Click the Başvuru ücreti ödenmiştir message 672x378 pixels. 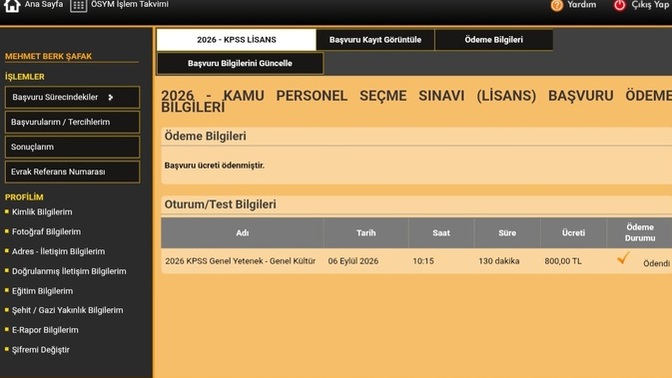point(214,165)
